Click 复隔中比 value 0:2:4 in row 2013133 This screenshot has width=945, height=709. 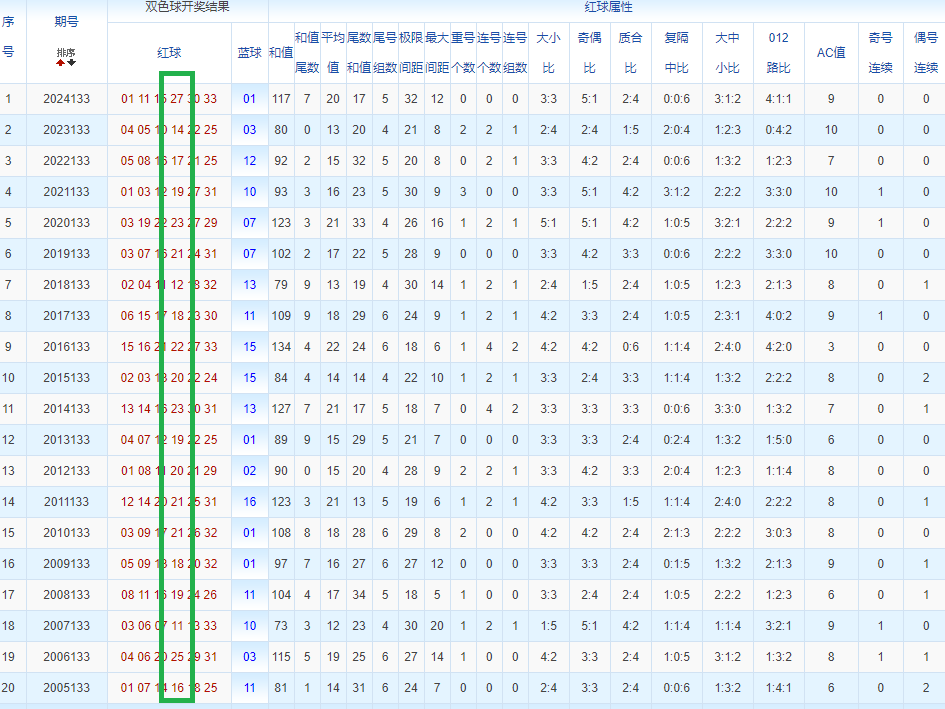(x=677, y=440)
